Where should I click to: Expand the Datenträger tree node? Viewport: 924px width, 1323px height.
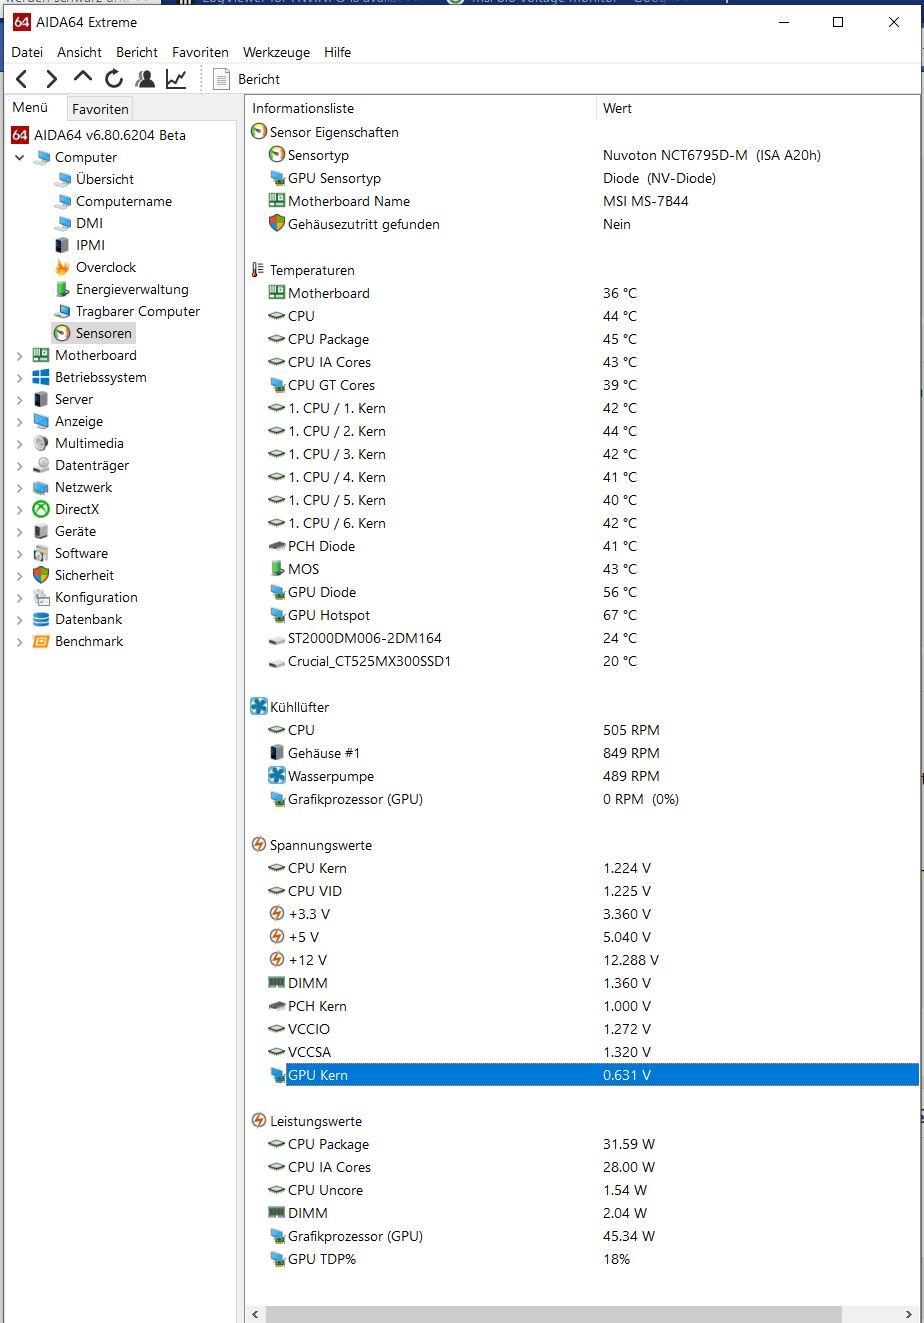click(19, 465)
